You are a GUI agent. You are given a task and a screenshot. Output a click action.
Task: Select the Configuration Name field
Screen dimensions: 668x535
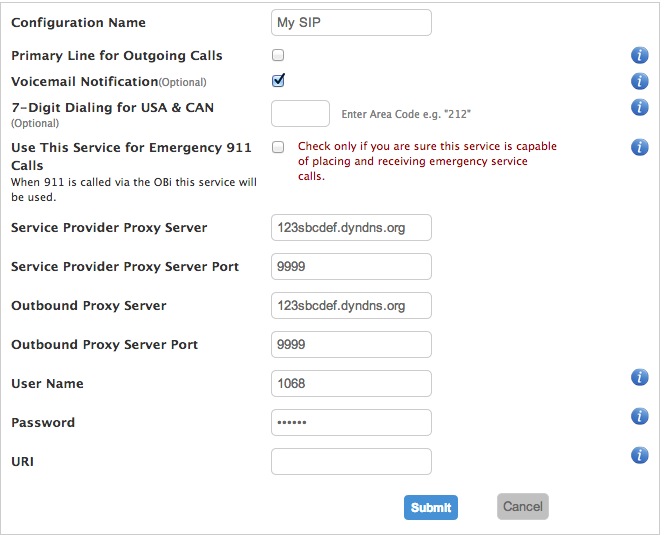tap(351, 23)
